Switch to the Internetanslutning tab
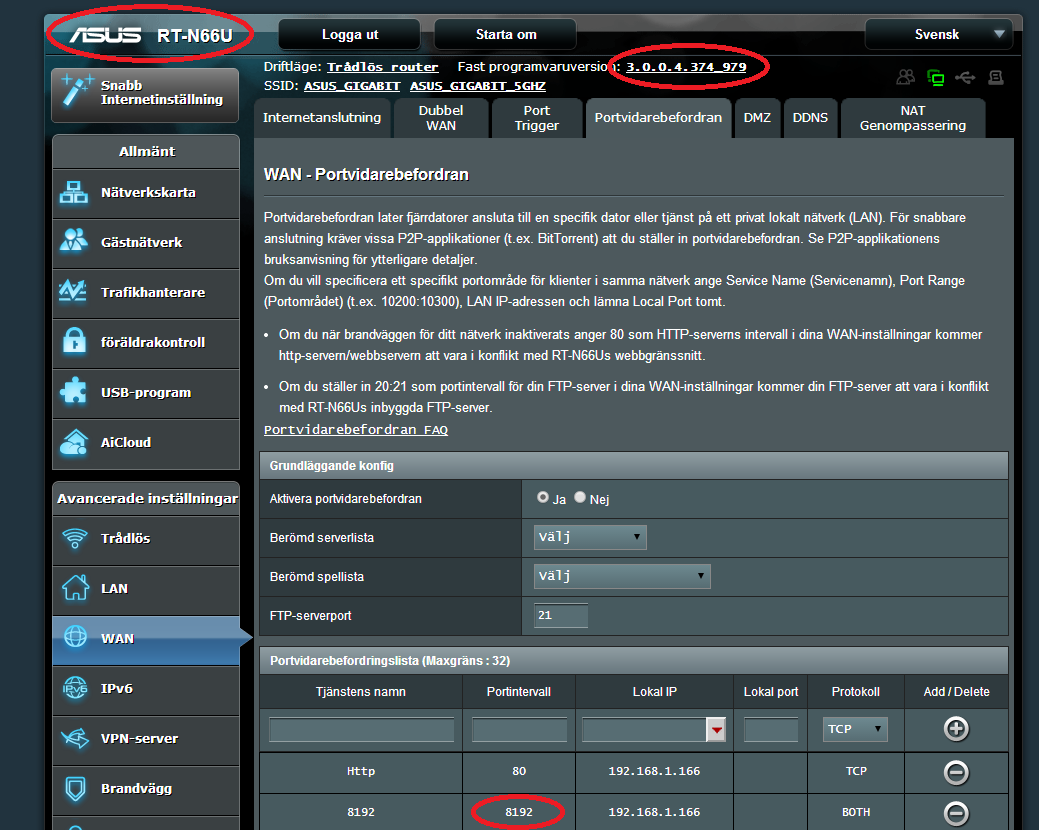 [x=322, y=118]
